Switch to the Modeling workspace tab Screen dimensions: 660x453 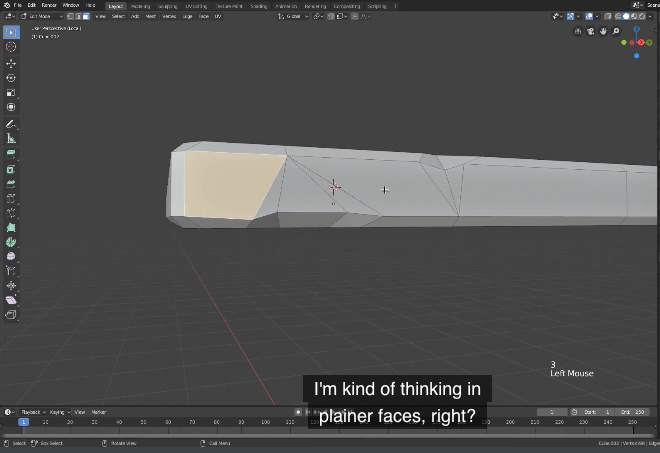coord(141,6)
